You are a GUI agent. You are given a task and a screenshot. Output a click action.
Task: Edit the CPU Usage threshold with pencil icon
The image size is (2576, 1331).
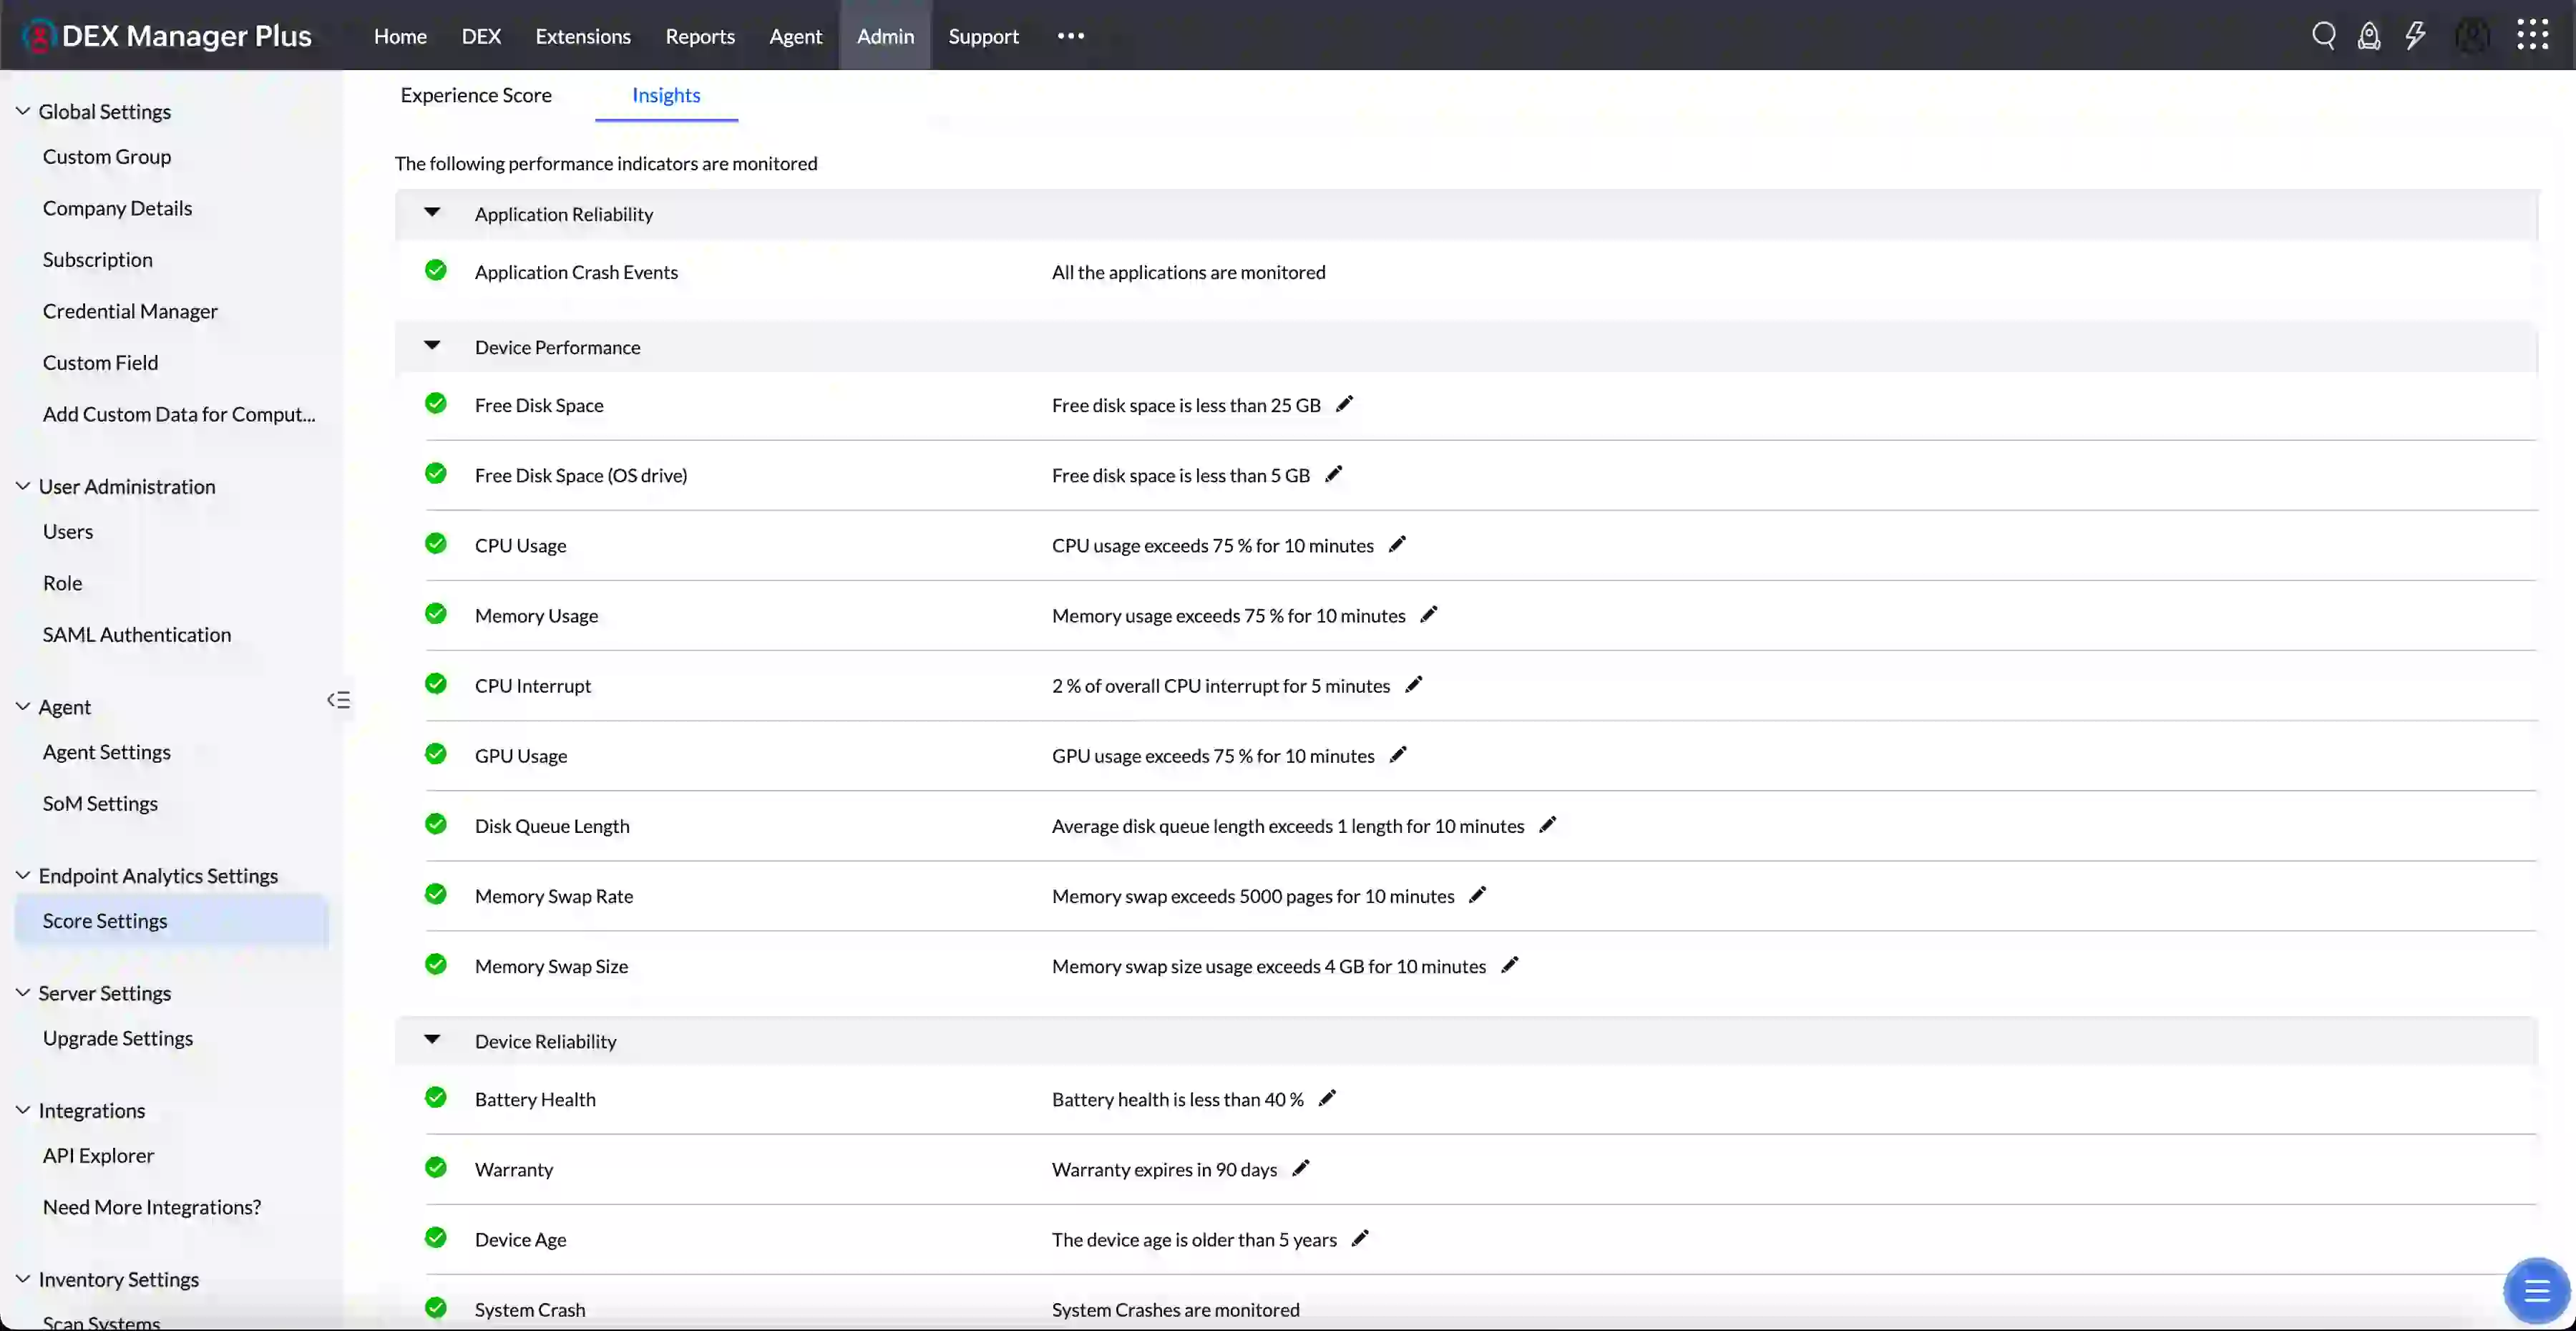1396,545
